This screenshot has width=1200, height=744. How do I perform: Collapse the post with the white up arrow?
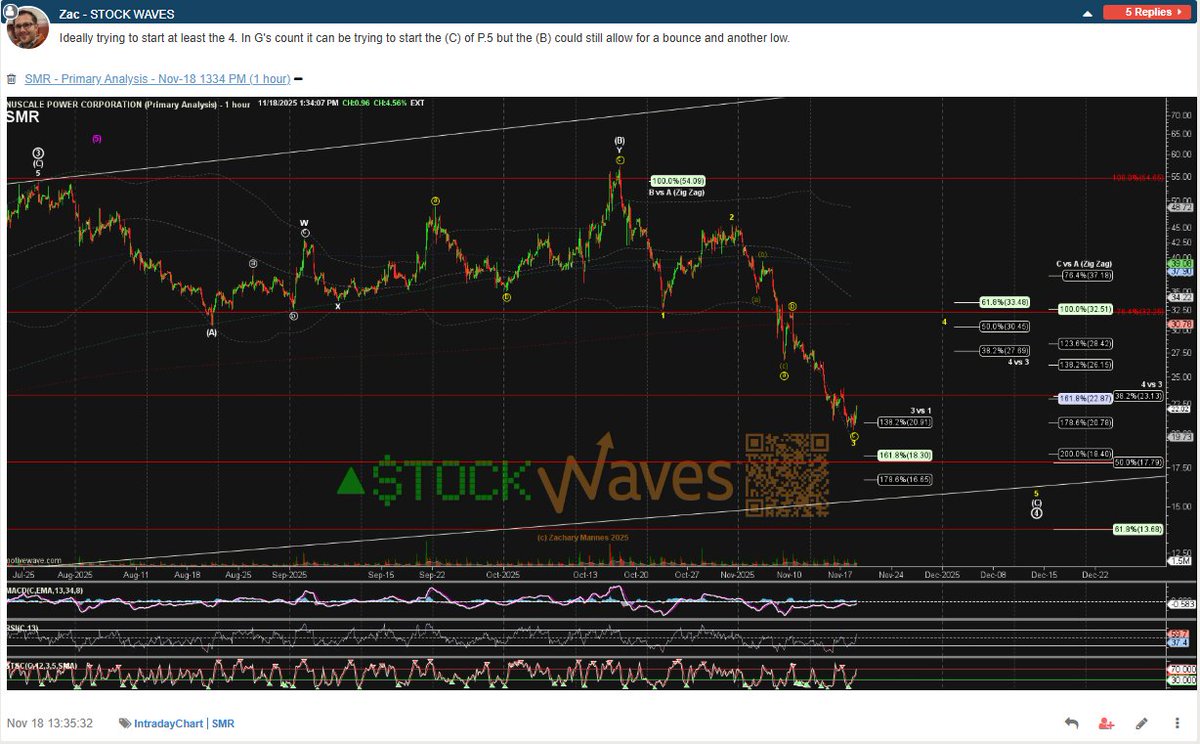[x=1087, y=14]
